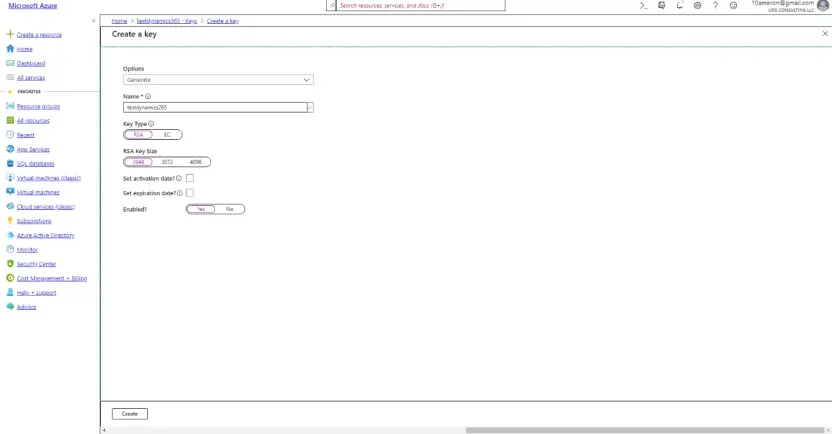Open Azure Active Directory link
Viewport: 832px width, 434px height.
point(46,235)
